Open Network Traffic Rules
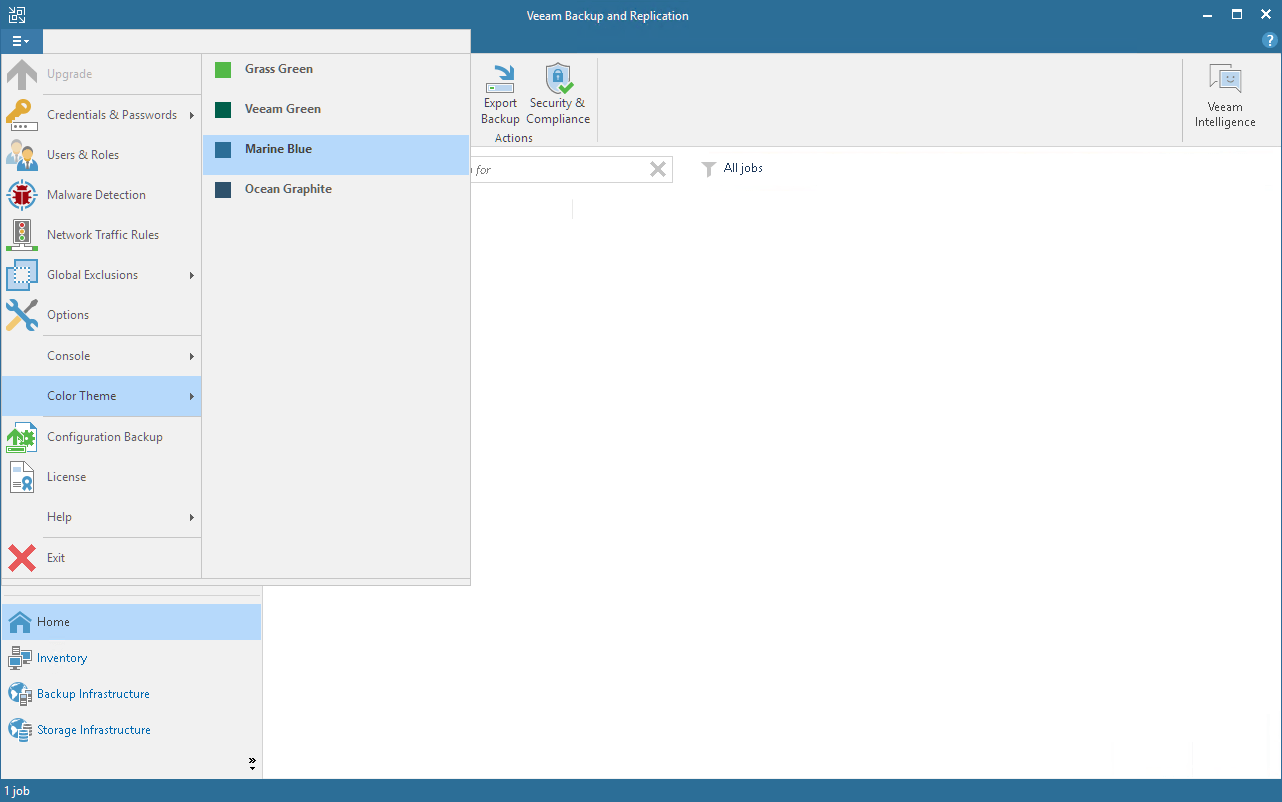The image size is (1282, 802). click(x=102, y=234)
